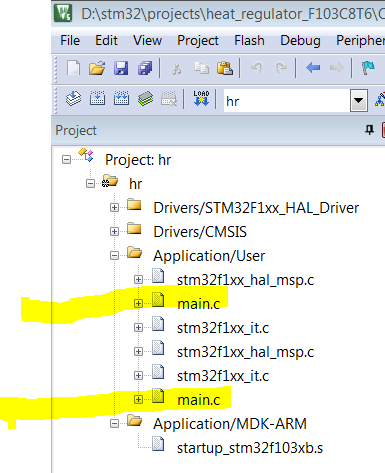This screenshot has width=385, height=473.
Task: Expand the Drivers/CMSIS group
Action: (x=114, y=232)
